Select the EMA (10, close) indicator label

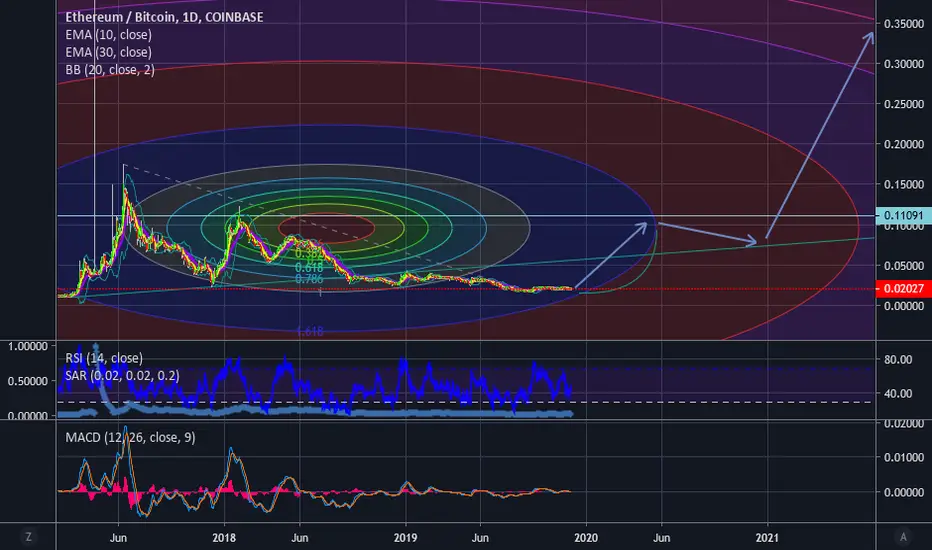click(108, 35)
